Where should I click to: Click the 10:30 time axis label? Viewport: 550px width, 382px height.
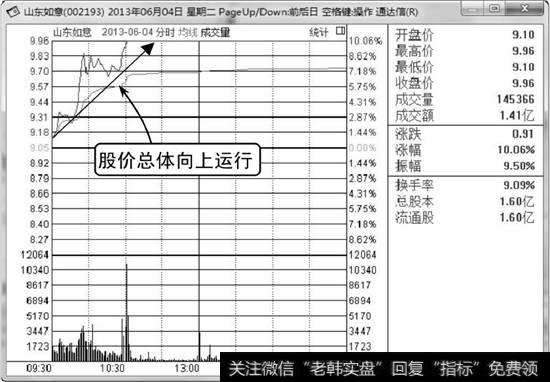112,368
